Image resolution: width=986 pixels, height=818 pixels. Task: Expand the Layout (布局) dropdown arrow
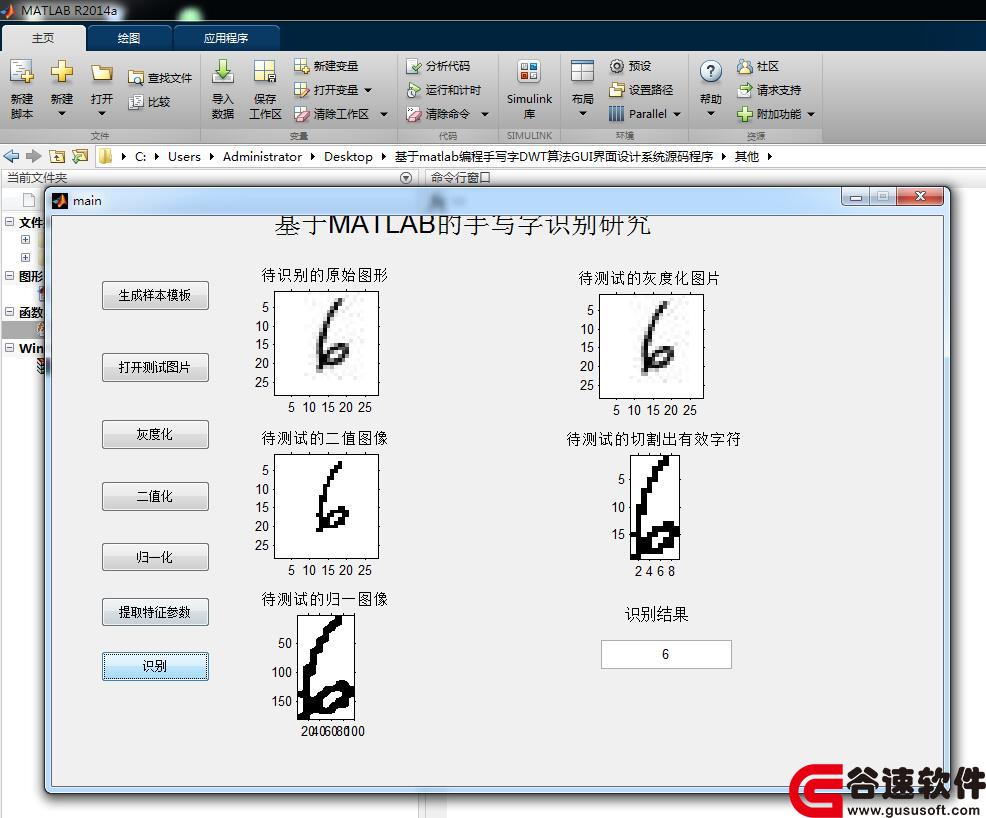tap(582, 114)
